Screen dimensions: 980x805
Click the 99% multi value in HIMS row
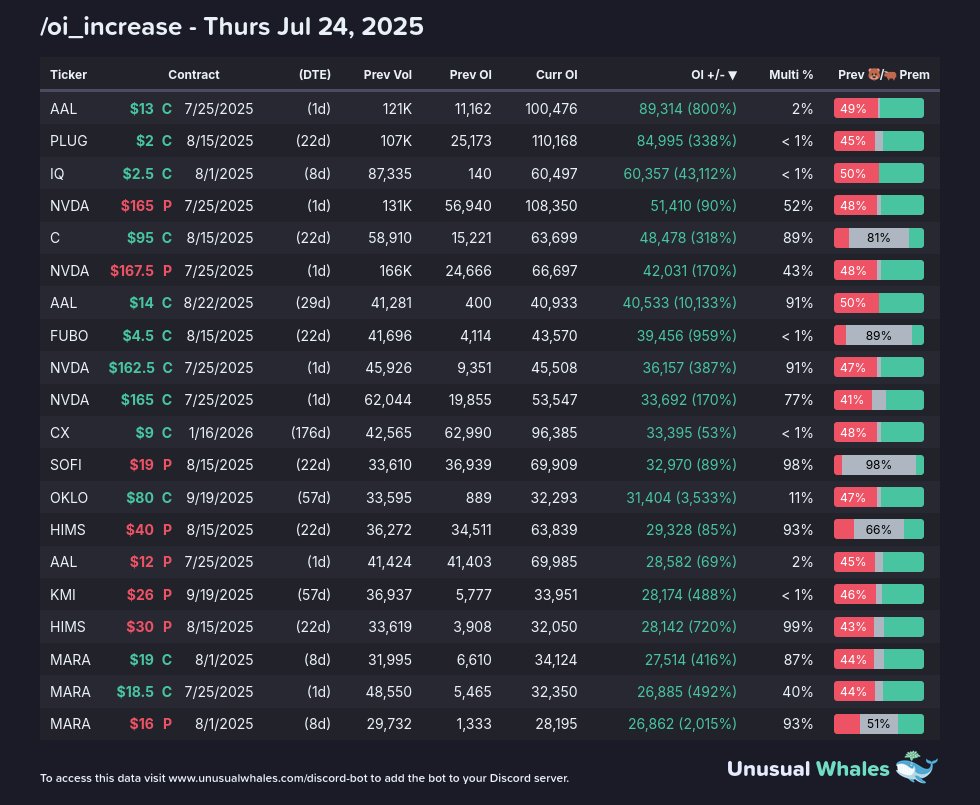(x=798, y=627)
